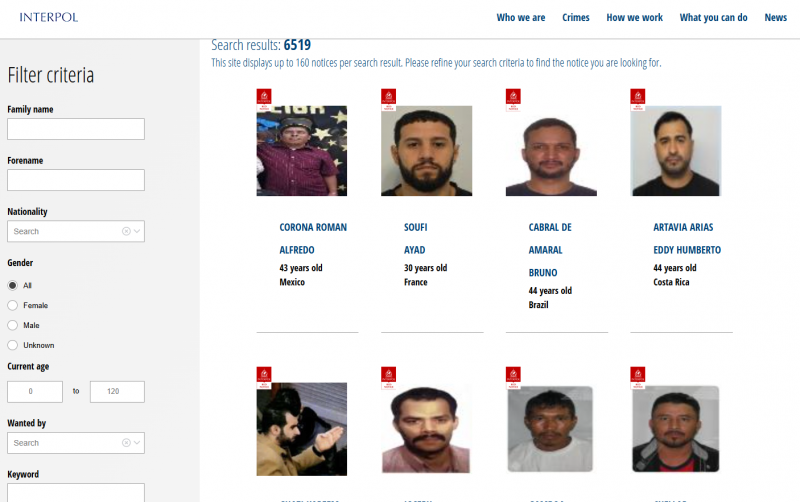
Task: Click red notice badge above Artavia Arias photo
Action: pyautogui.click(x=638, y=99)
